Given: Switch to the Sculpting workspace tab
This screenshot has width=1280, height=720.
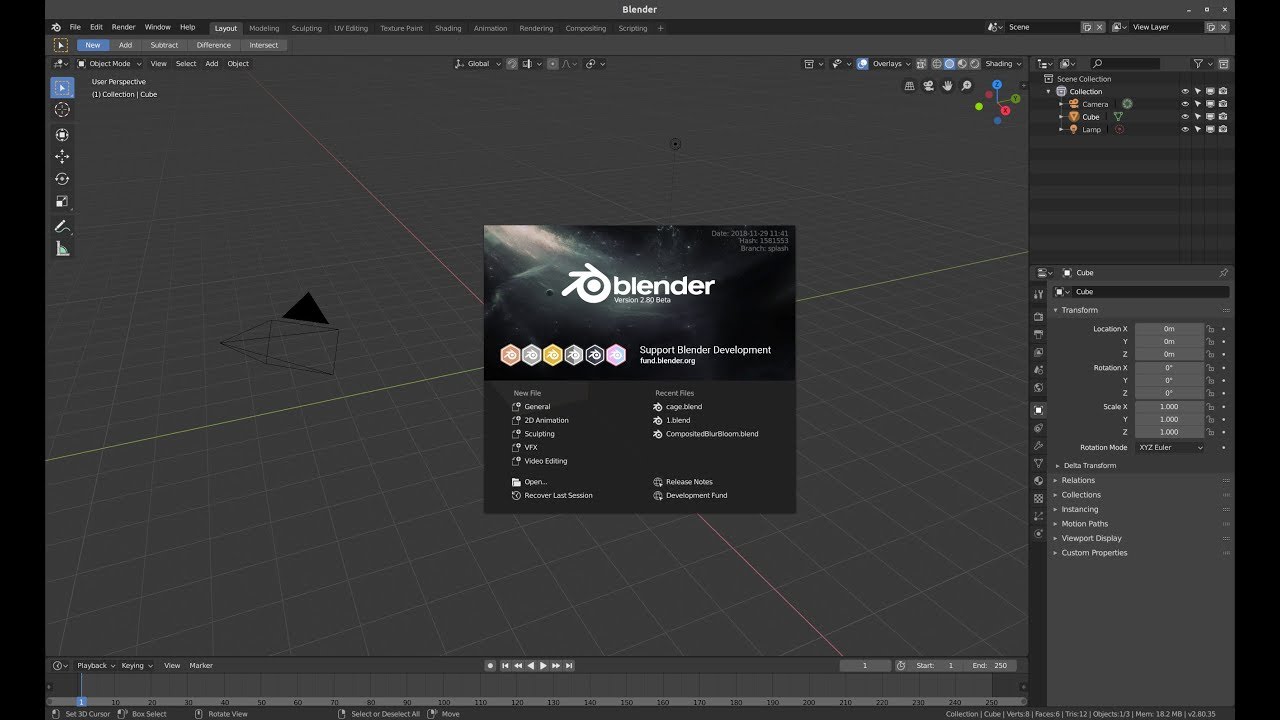Looking at the screenshot, I should 306,28.
